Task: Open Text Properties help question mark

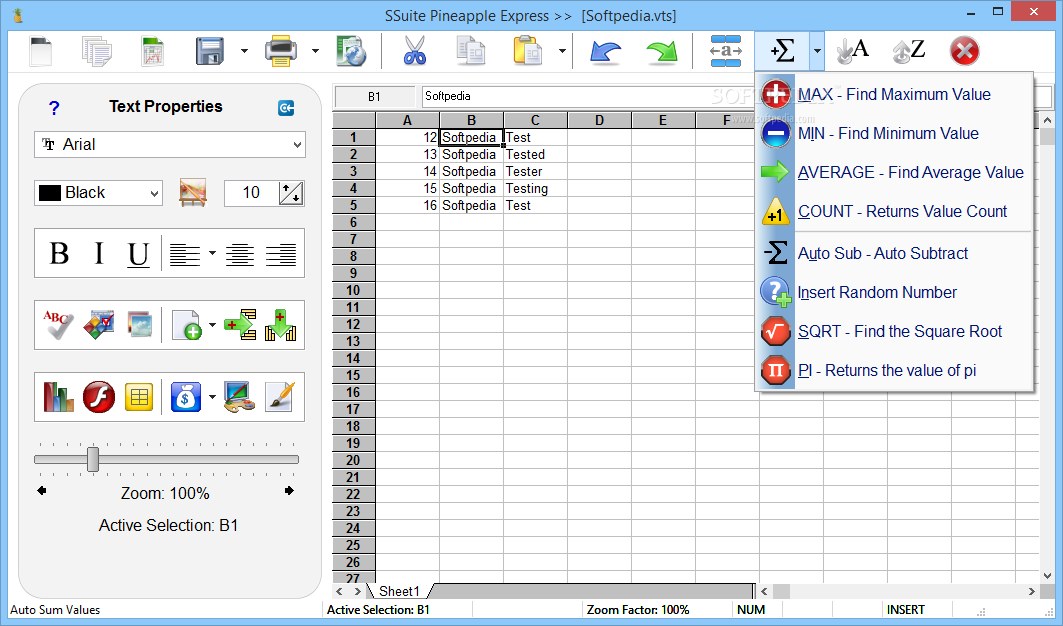Action: coord(54,108)
